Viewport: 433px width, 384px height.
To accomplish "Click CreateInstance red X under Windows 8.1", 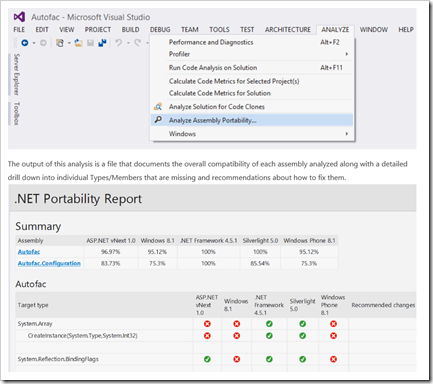I will (x=237, y=336).
